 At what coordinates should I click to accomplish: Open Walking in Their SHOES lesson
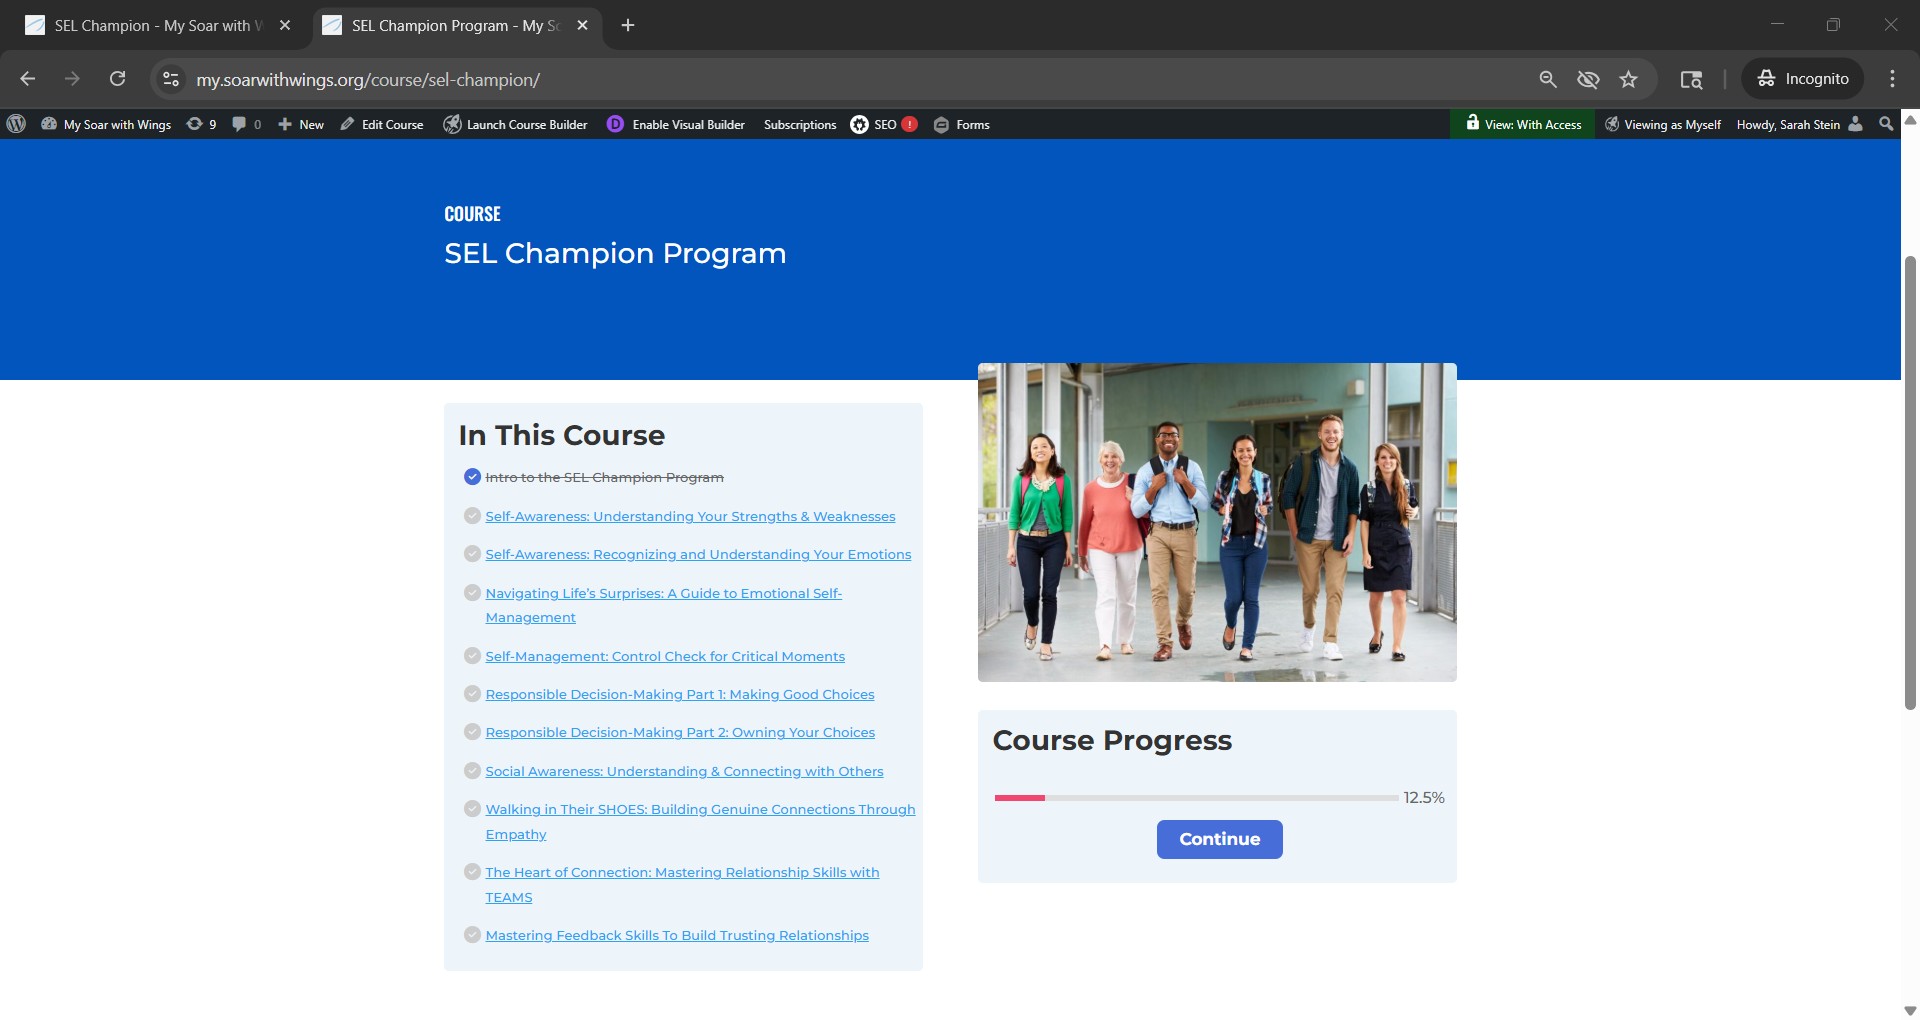[x=700, y=821]
